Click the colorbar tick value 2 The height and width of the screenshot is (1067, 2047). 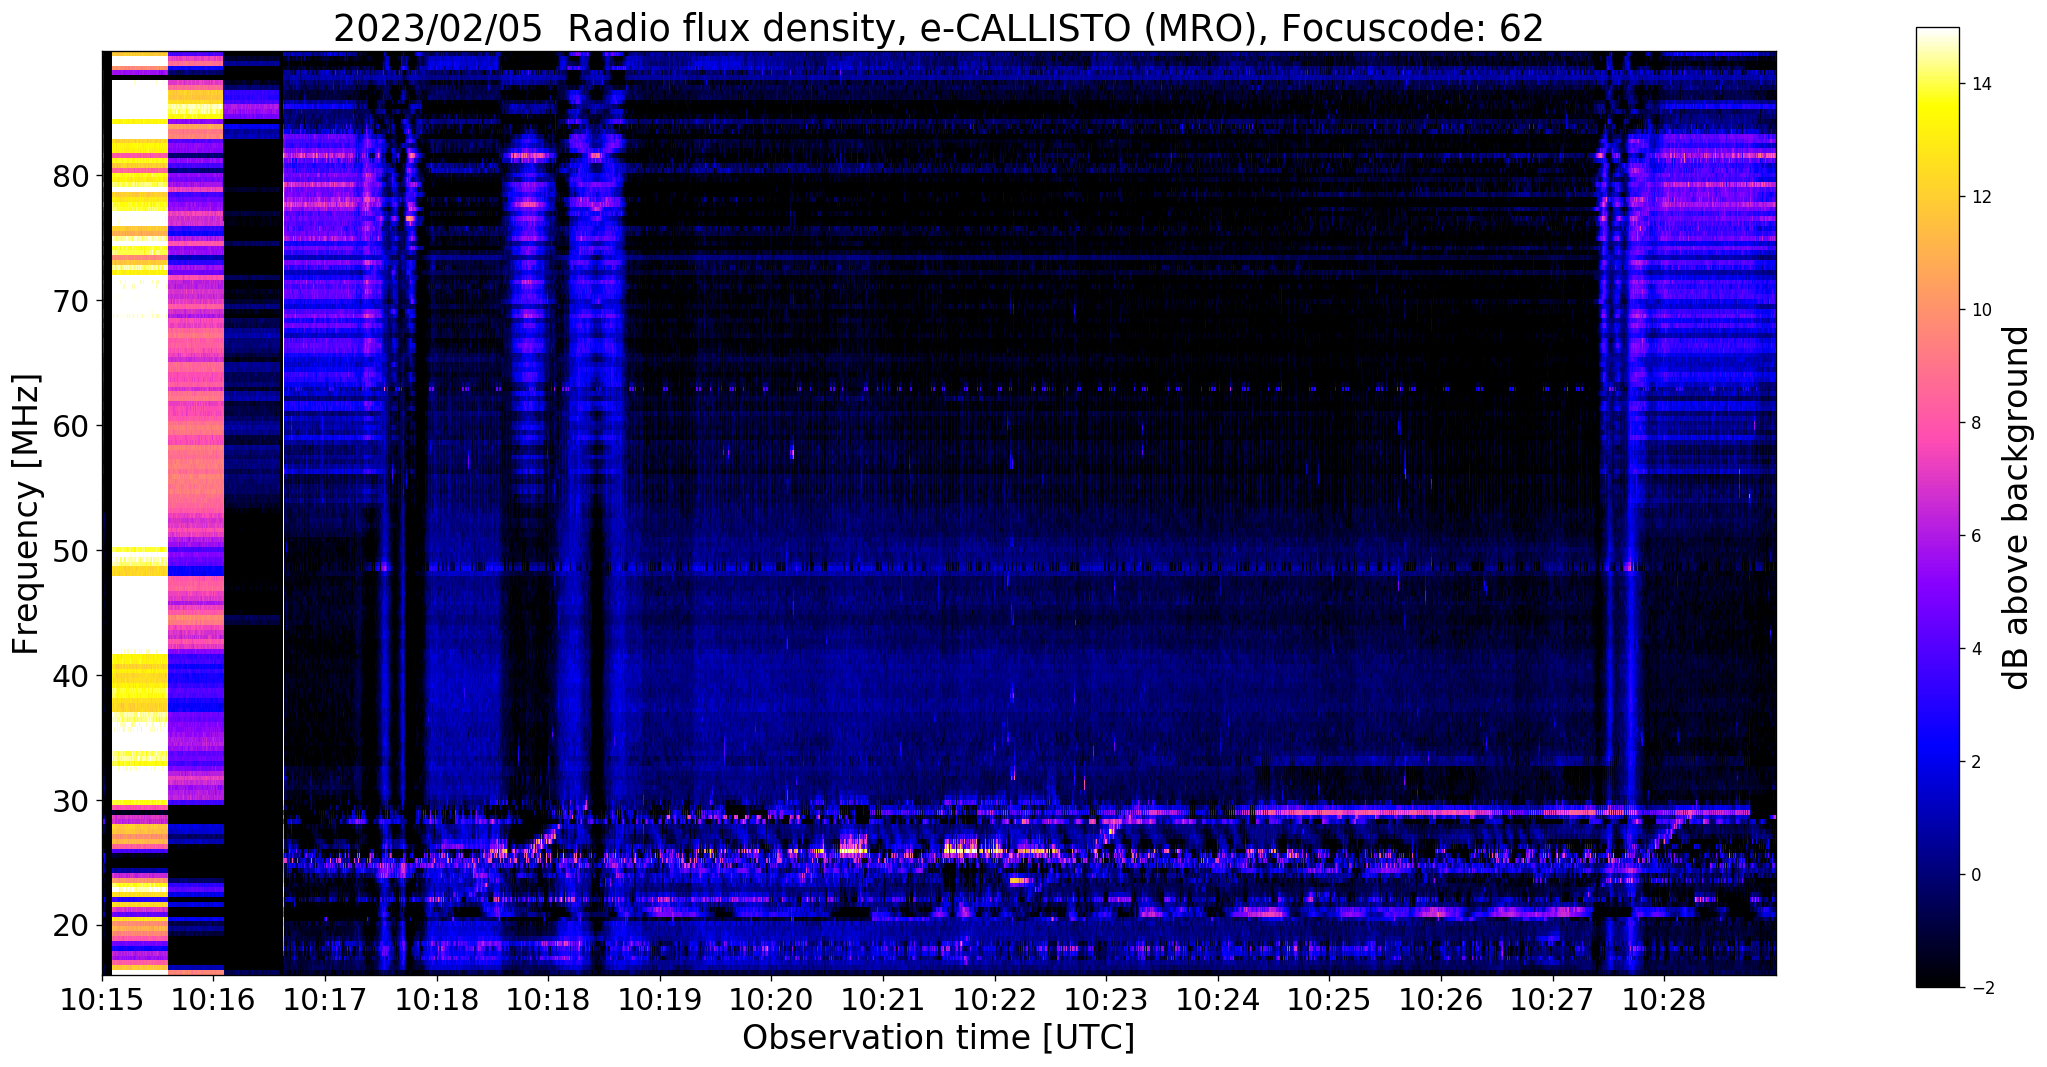click(x=1976, y=762)
